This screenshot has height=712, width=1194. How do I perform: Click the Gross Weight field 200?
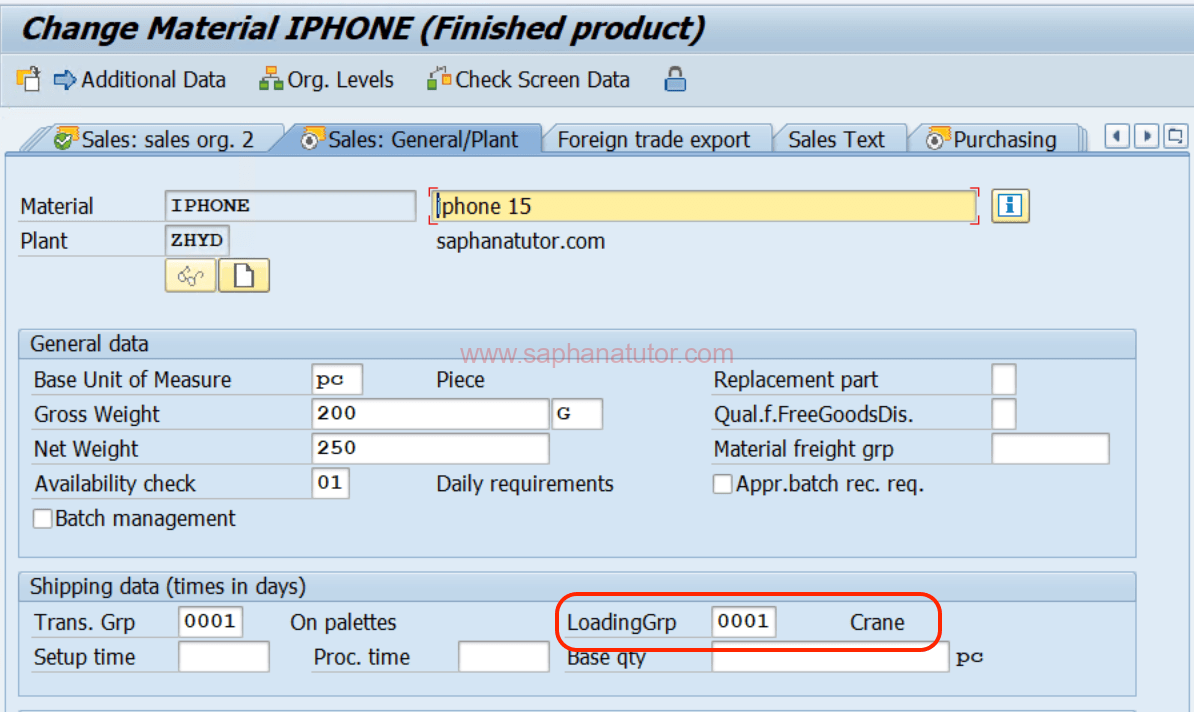click(430, 413)
